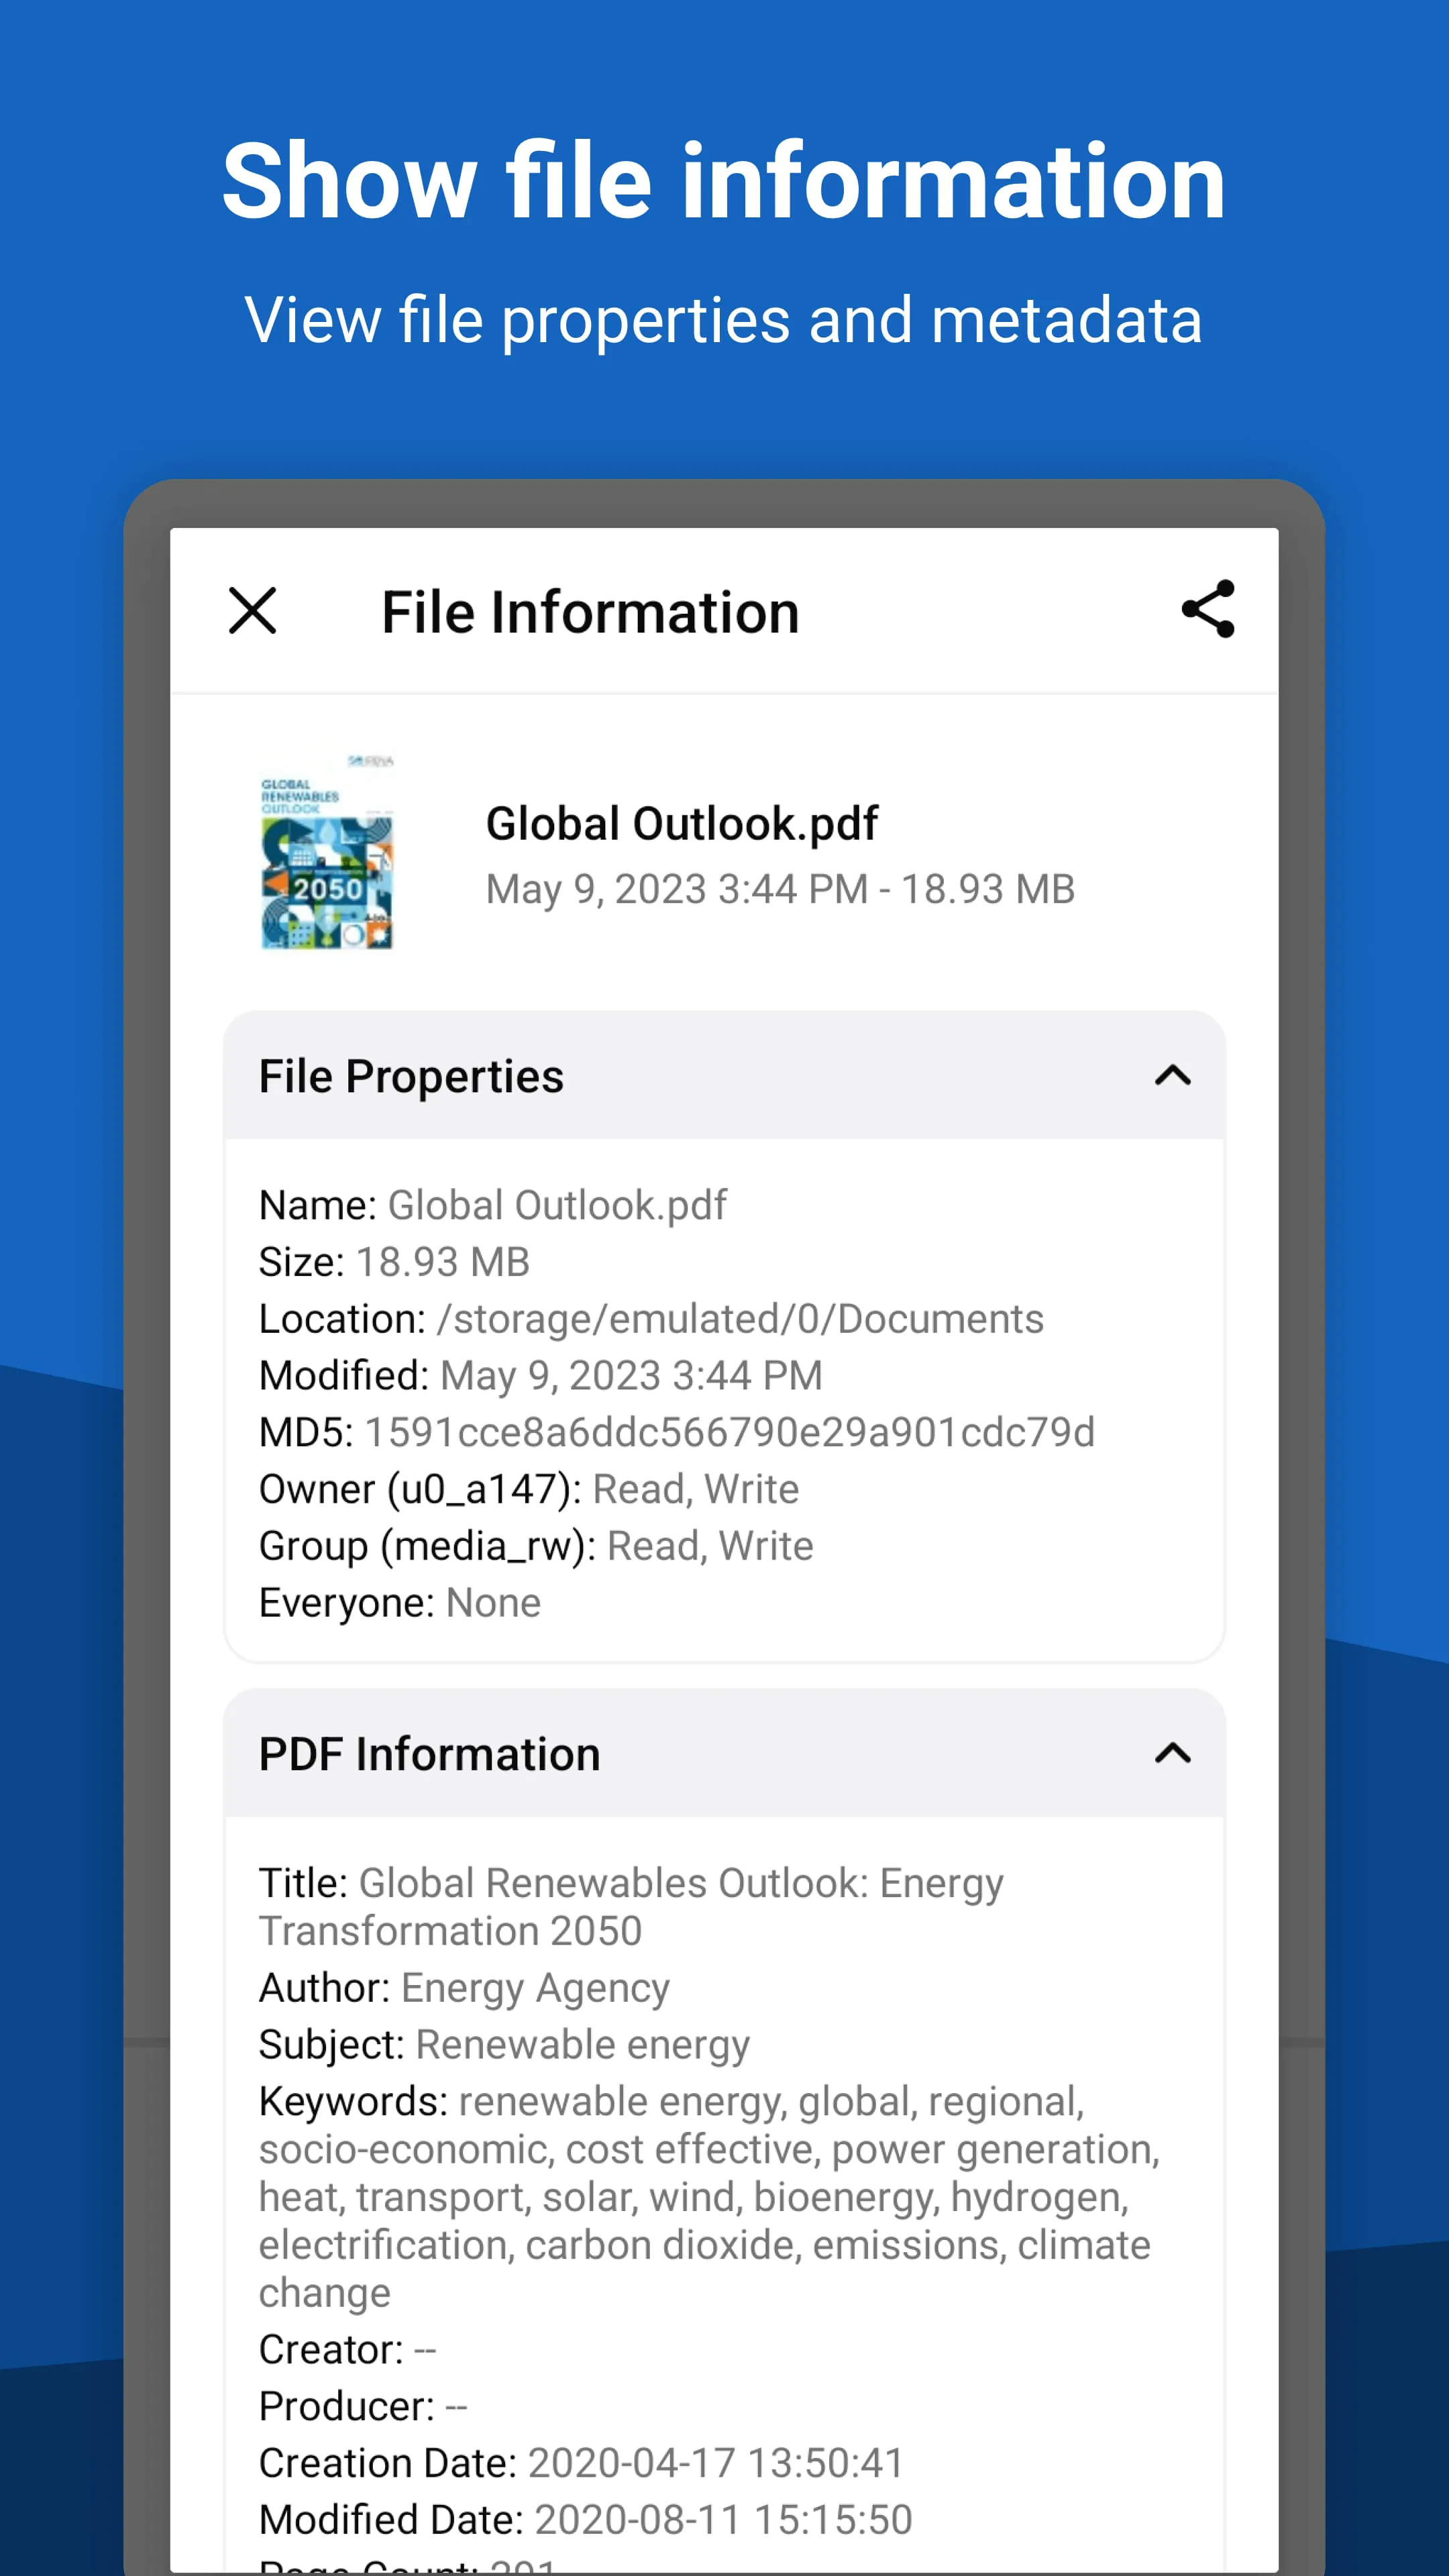Expand the File Properties card header
Screen dimensions: 1449x2576
412,1077
